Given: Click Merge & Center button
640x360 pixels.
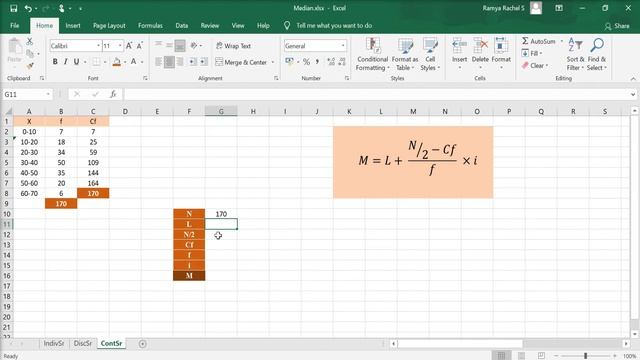Looking at the screenshot, I should click(x=241, y=62).
